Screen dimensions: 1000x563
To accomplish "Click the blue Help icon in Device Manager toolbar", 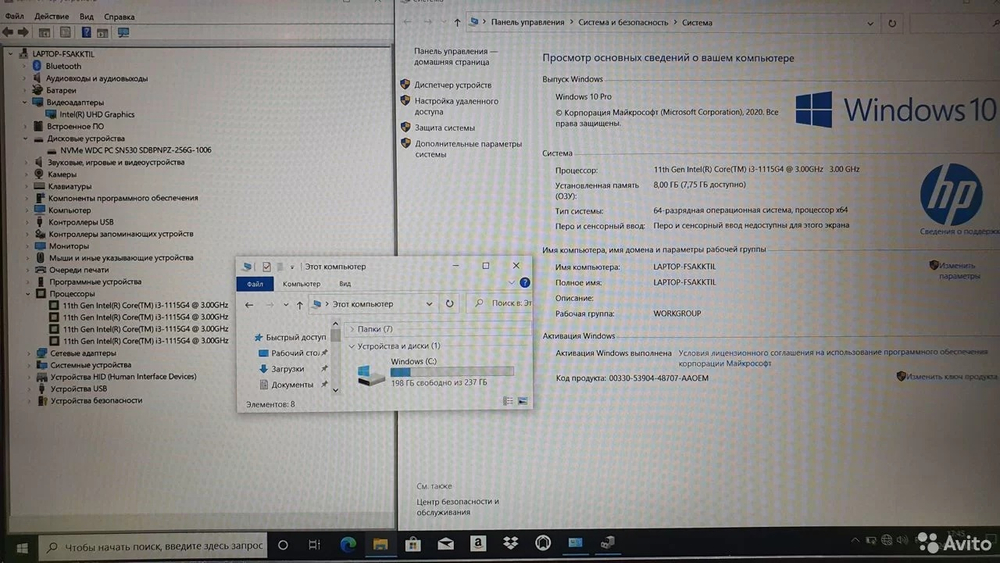I will pyautogui.click(x=86, y=32).
